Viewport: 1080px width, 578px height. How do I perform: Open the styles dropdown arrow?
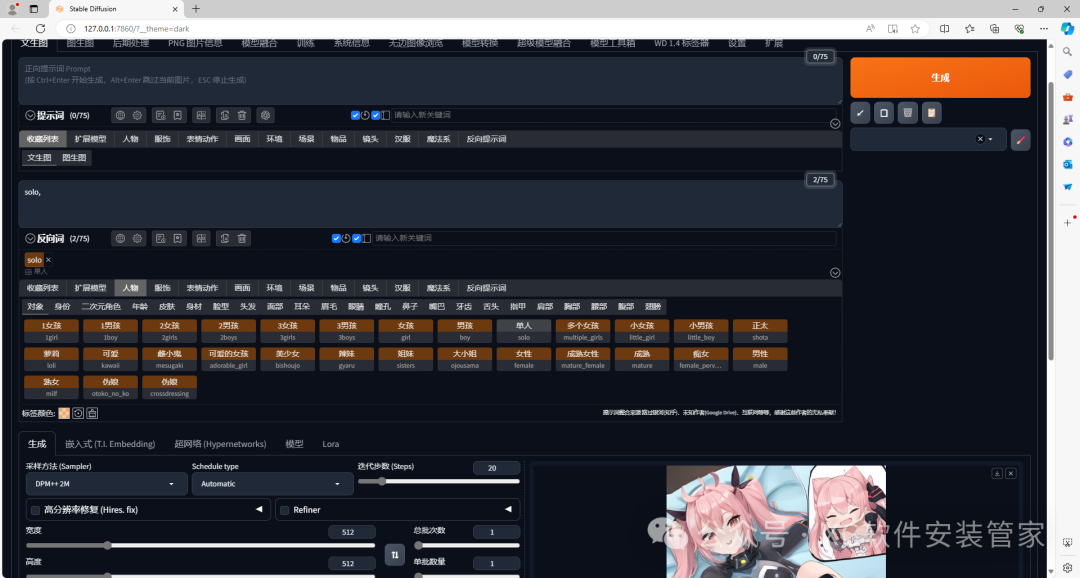990,139
